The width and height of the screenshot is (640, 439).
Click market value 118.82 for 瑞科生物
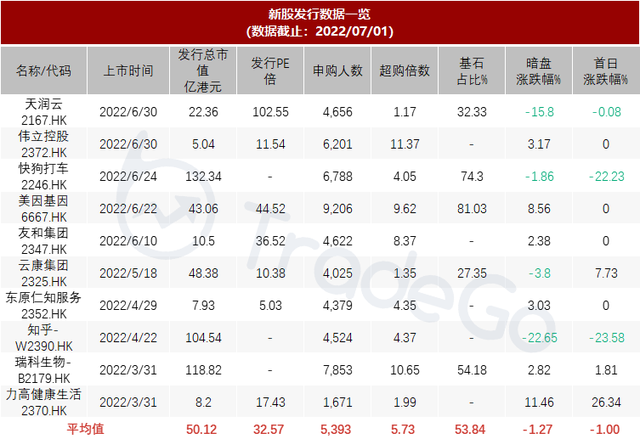203,370
